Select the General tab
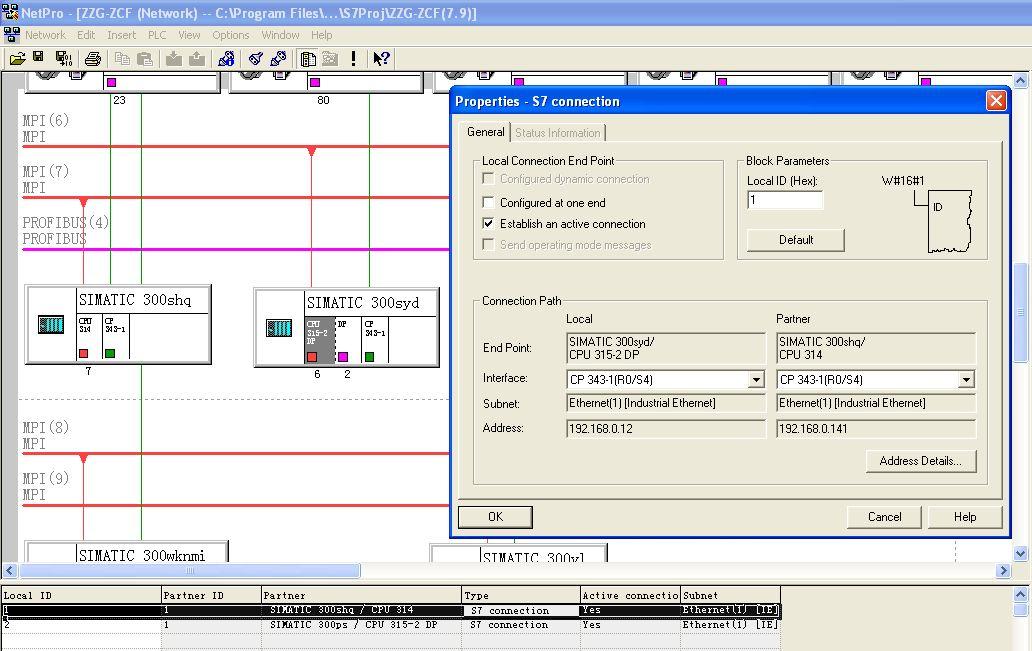1032x651 pixels. coord(486,132)
